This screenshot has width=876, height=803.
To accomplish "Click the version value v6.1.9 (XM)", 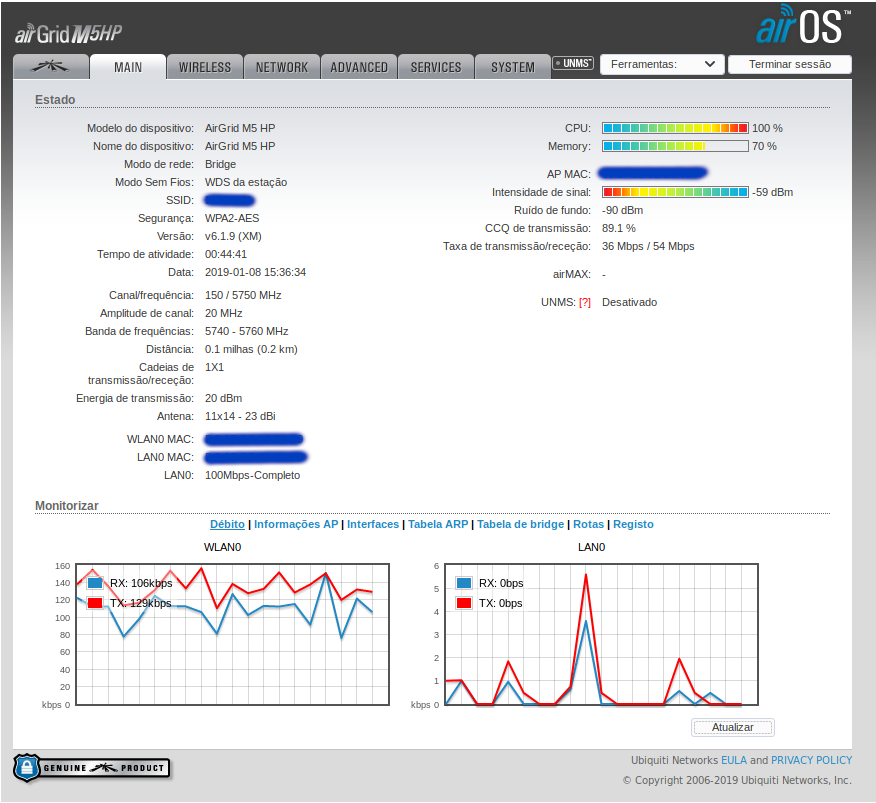I will pyautogui.click(x=233, y=236).
